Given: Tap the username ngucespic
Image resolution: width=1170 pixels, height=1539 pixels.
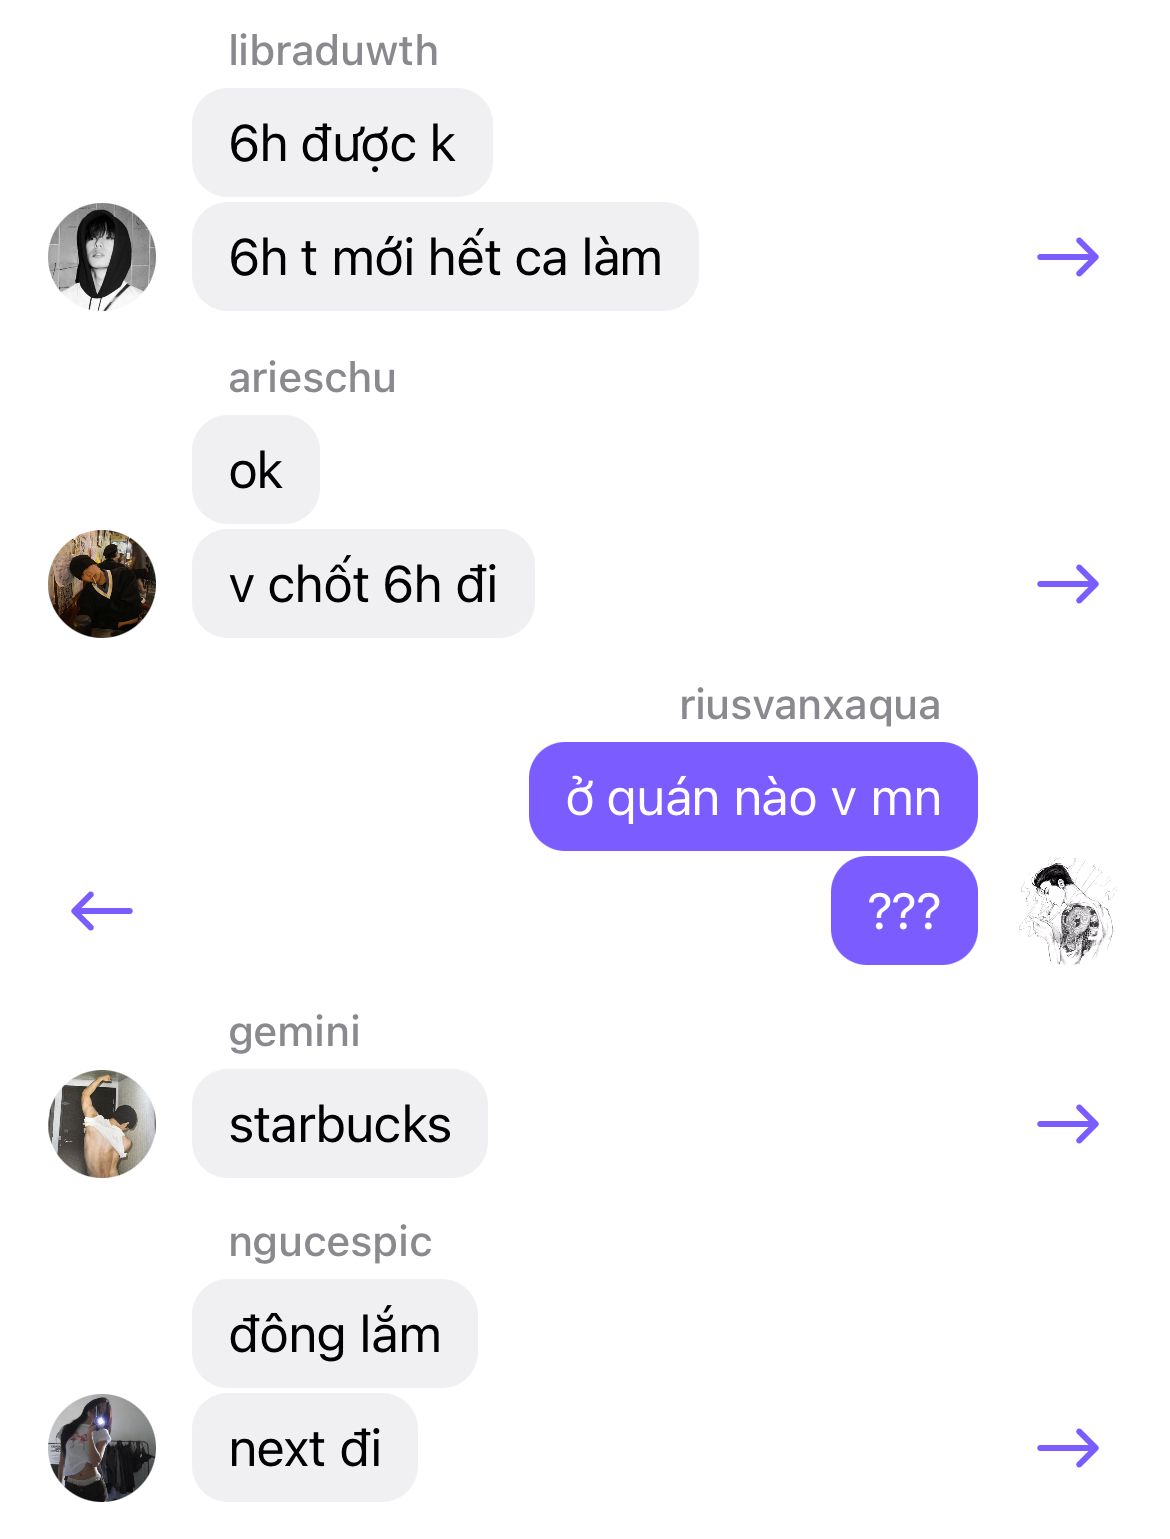Looking at the screenshot, I should point(330,1242).
